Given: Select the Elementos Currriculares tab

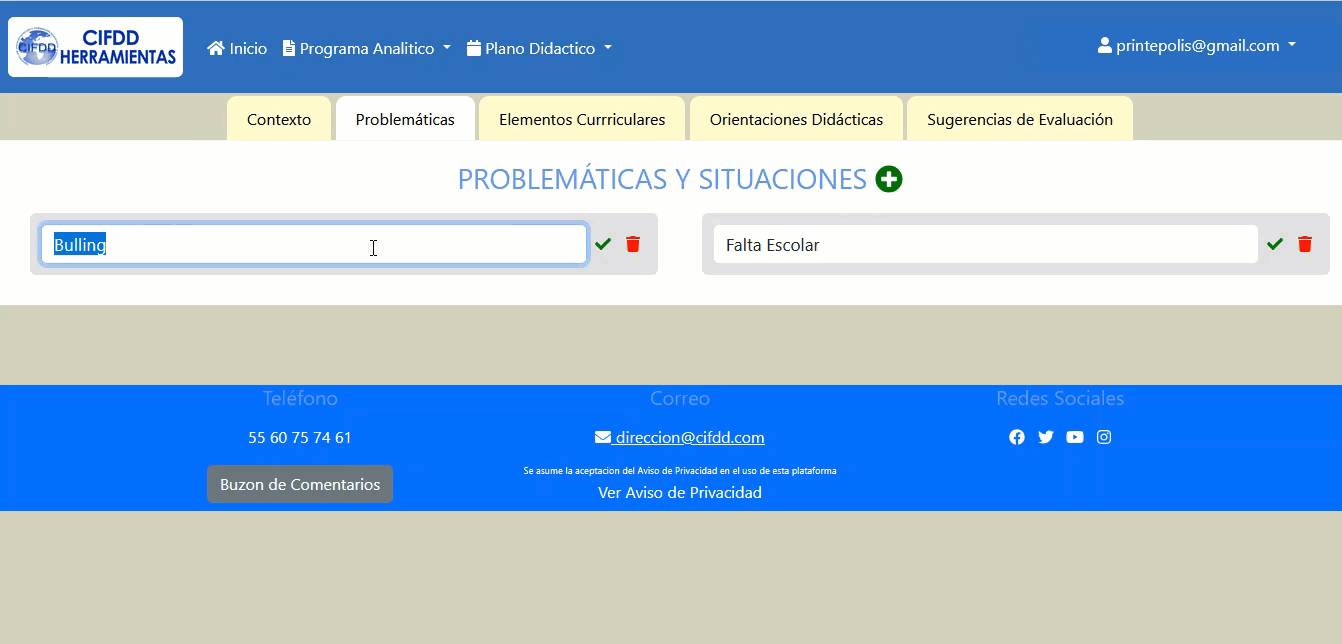Looking at the screenshot, I should tap(582, 119).
